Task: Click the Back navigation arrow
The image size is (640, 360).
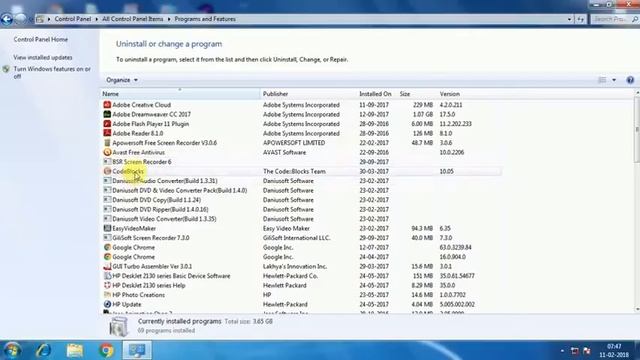Action: tap(7, 19)
